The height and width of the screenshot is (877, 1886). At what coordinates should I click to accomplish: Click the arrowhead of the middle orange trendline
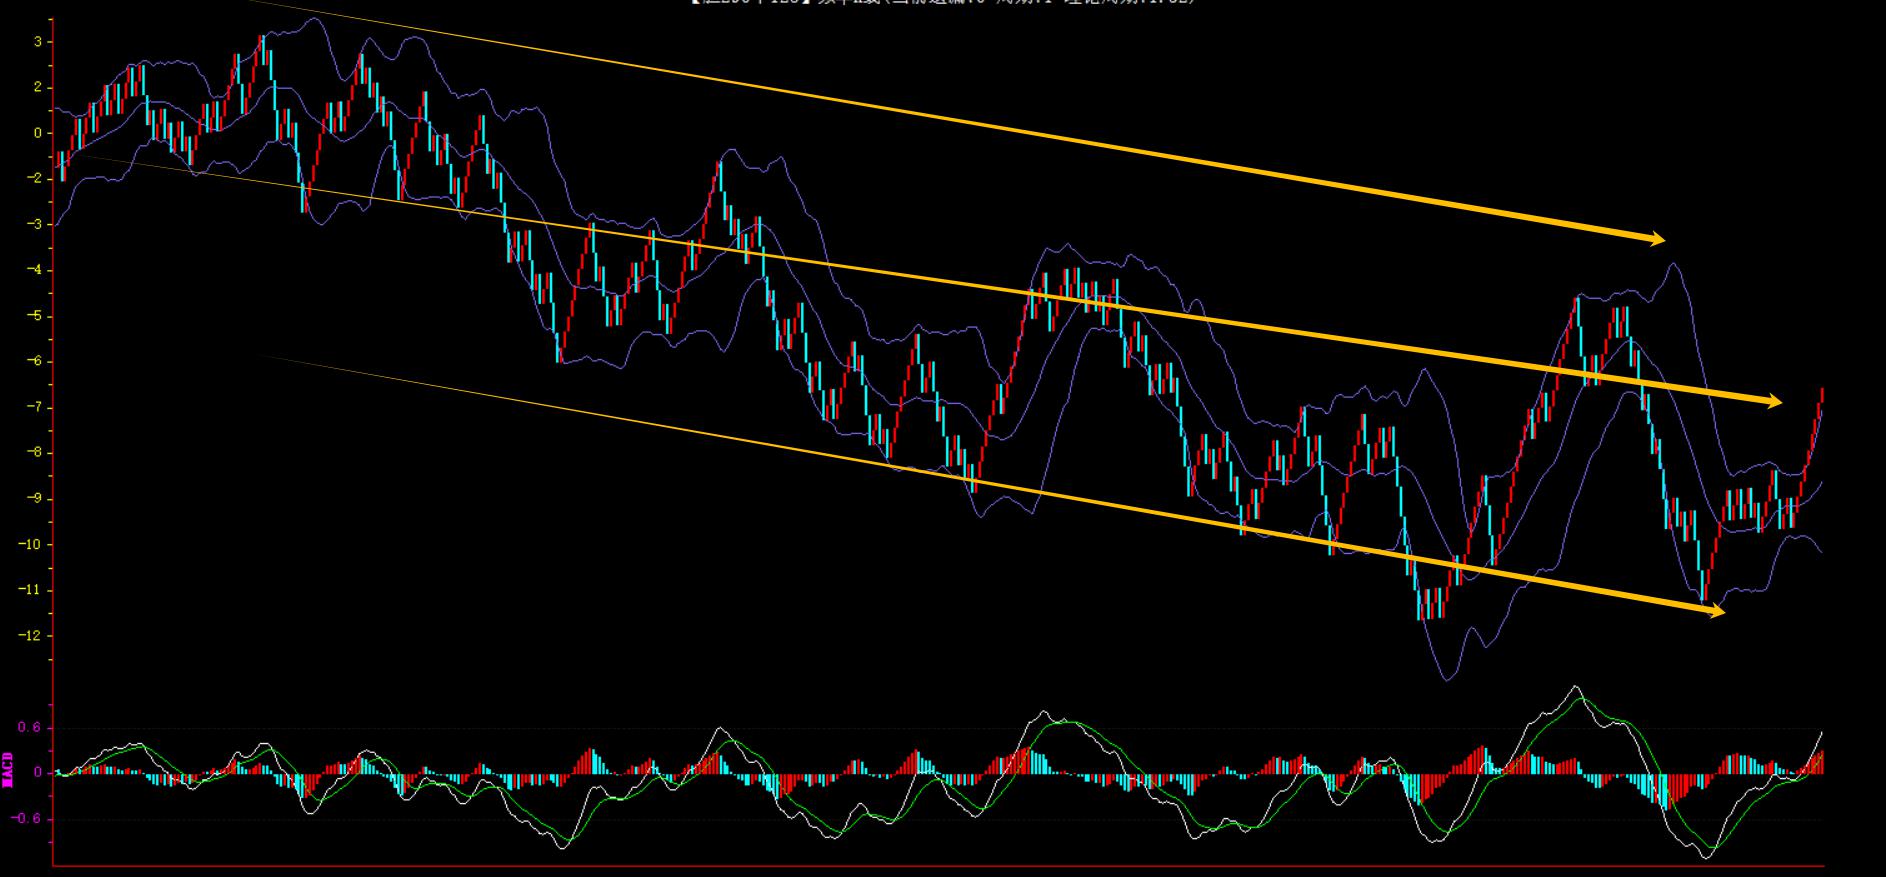(x=1772, y=401)
